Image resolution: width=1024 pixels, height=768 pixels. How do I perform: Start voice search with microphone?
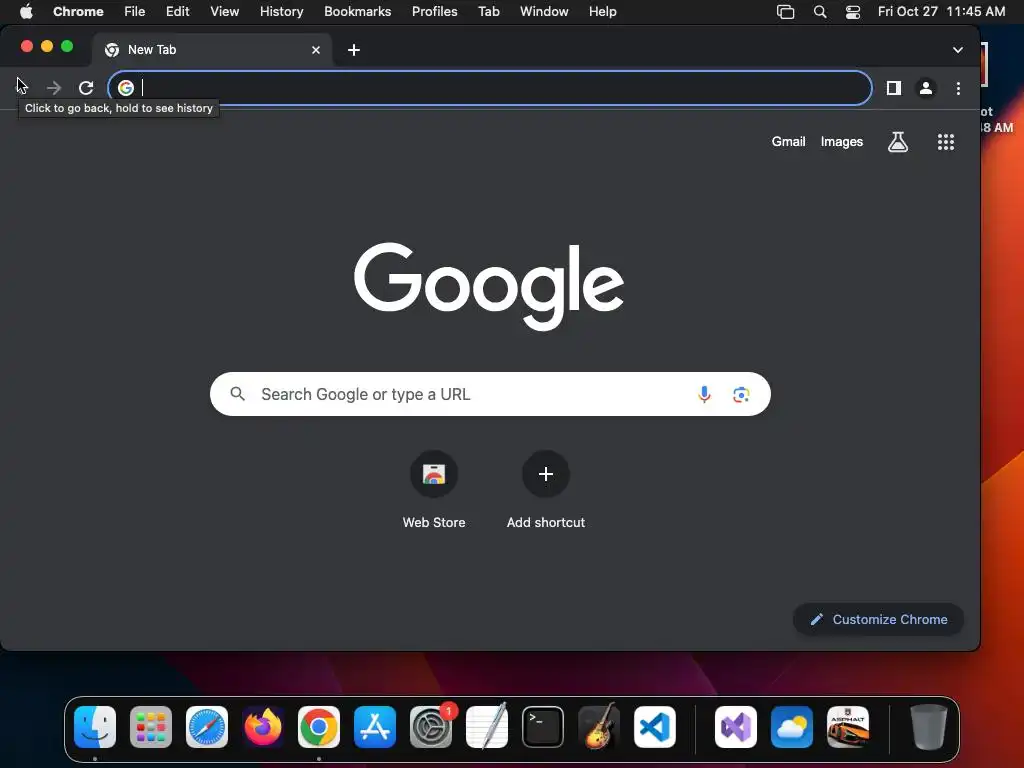click(x=704, y=394)
